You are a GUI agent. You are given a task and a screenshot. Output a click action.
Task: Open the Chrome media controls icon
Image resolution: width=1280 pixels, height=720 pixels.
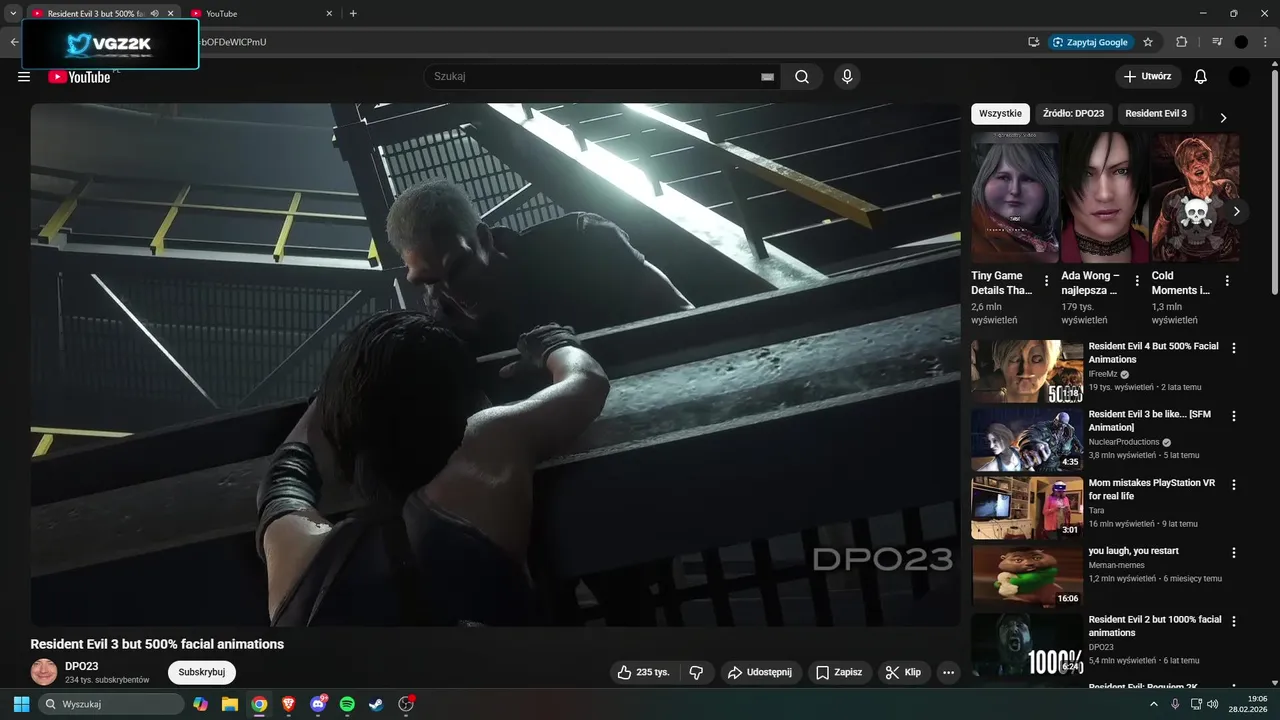(1217, 42)
